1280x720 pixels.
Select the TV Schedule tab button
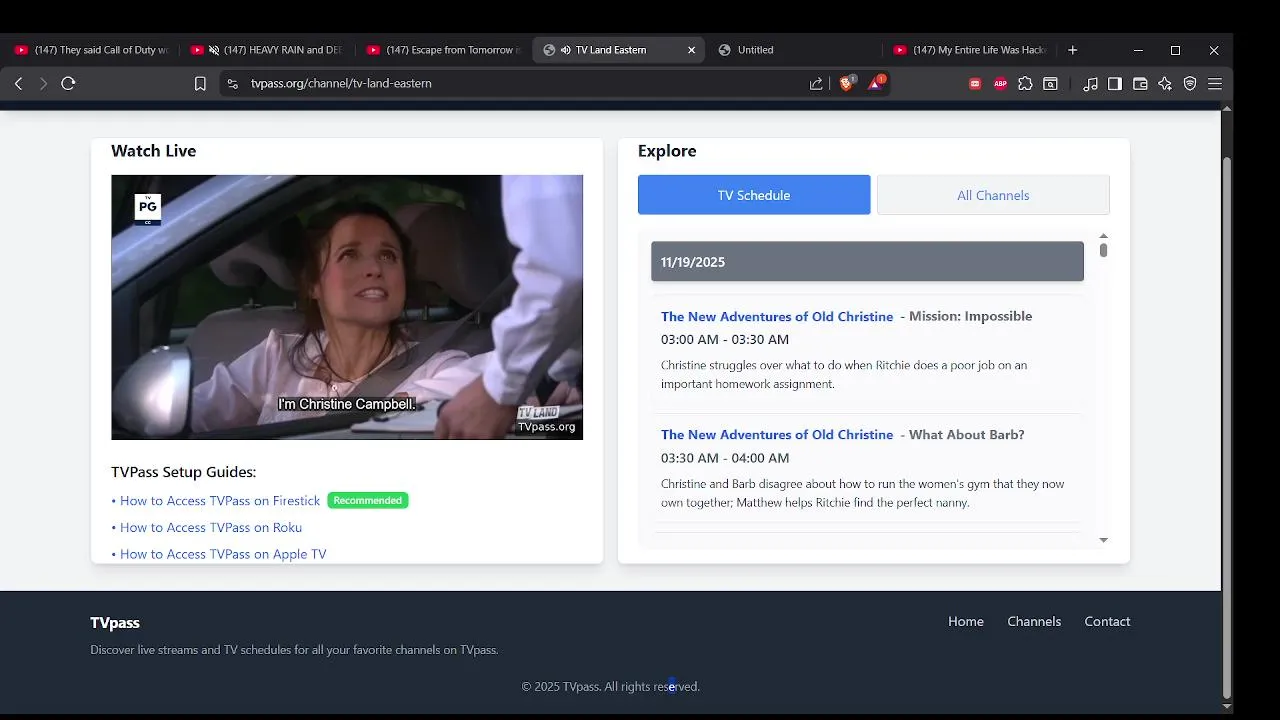pyautogui.click(x=754, y=195)
